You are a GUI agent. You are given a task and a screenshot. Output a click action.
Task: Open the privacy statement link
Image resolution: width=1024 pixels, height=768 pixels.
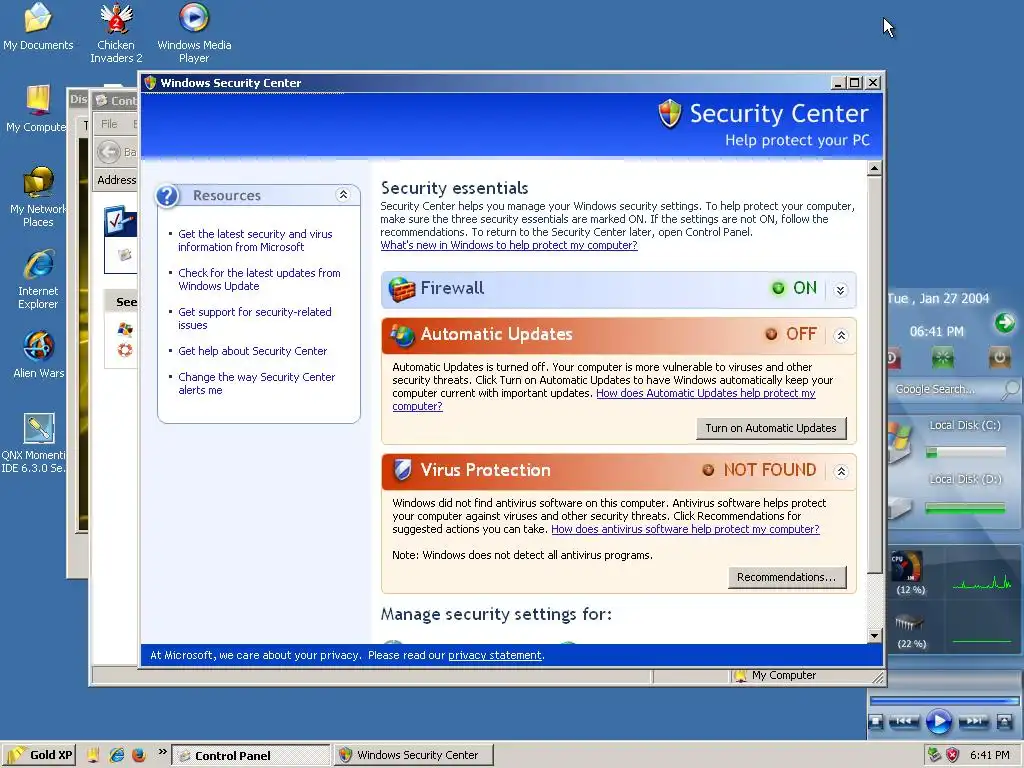pyautogui.click(x=494, y=655)
